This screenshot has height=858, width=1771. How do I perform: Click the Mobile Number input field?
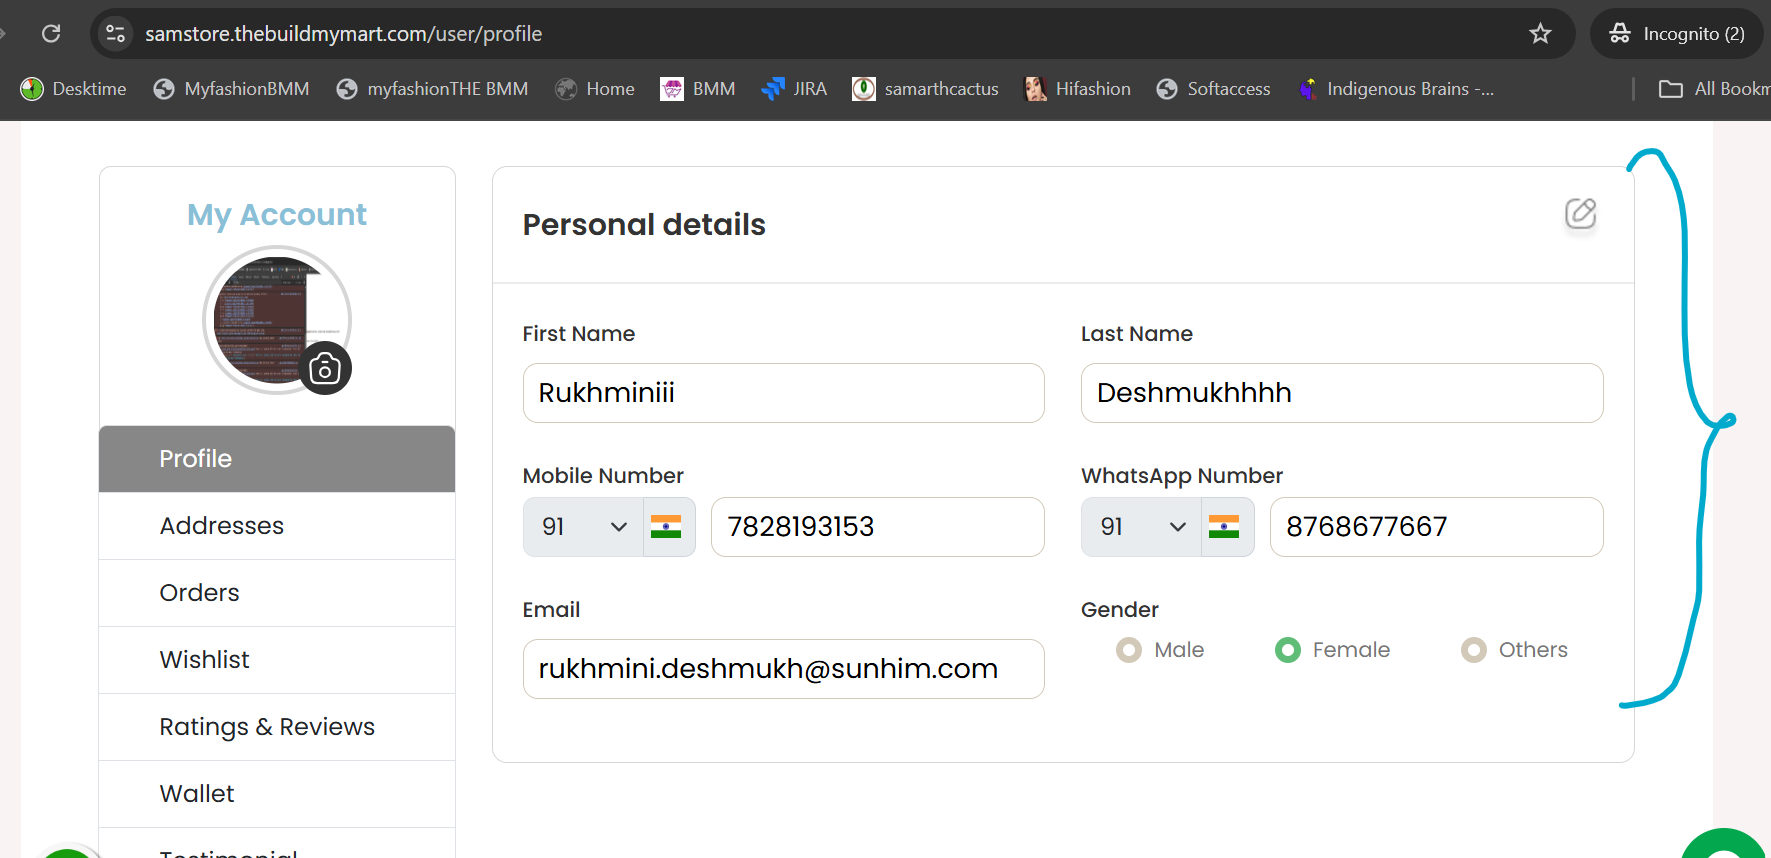[x=878, y=527]
